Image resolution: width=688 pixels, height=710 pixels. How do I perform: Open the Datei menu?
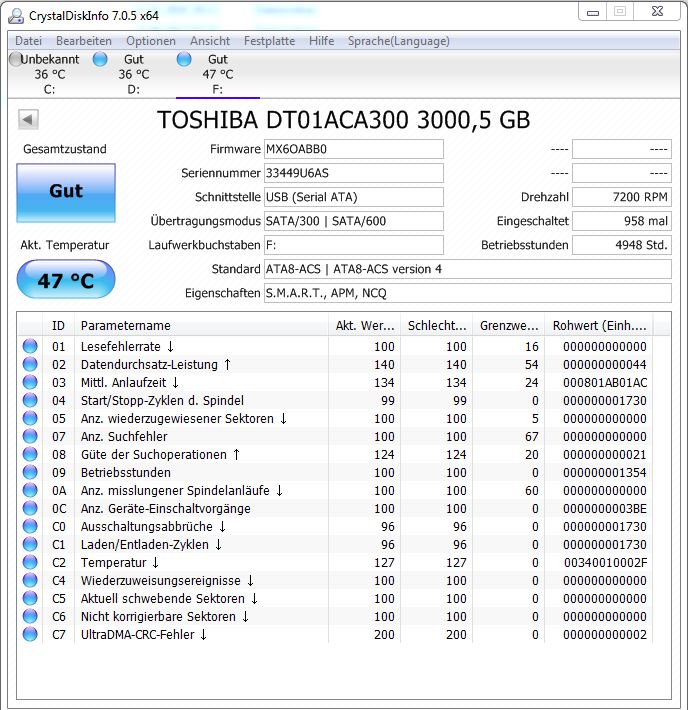click(29, 41)
